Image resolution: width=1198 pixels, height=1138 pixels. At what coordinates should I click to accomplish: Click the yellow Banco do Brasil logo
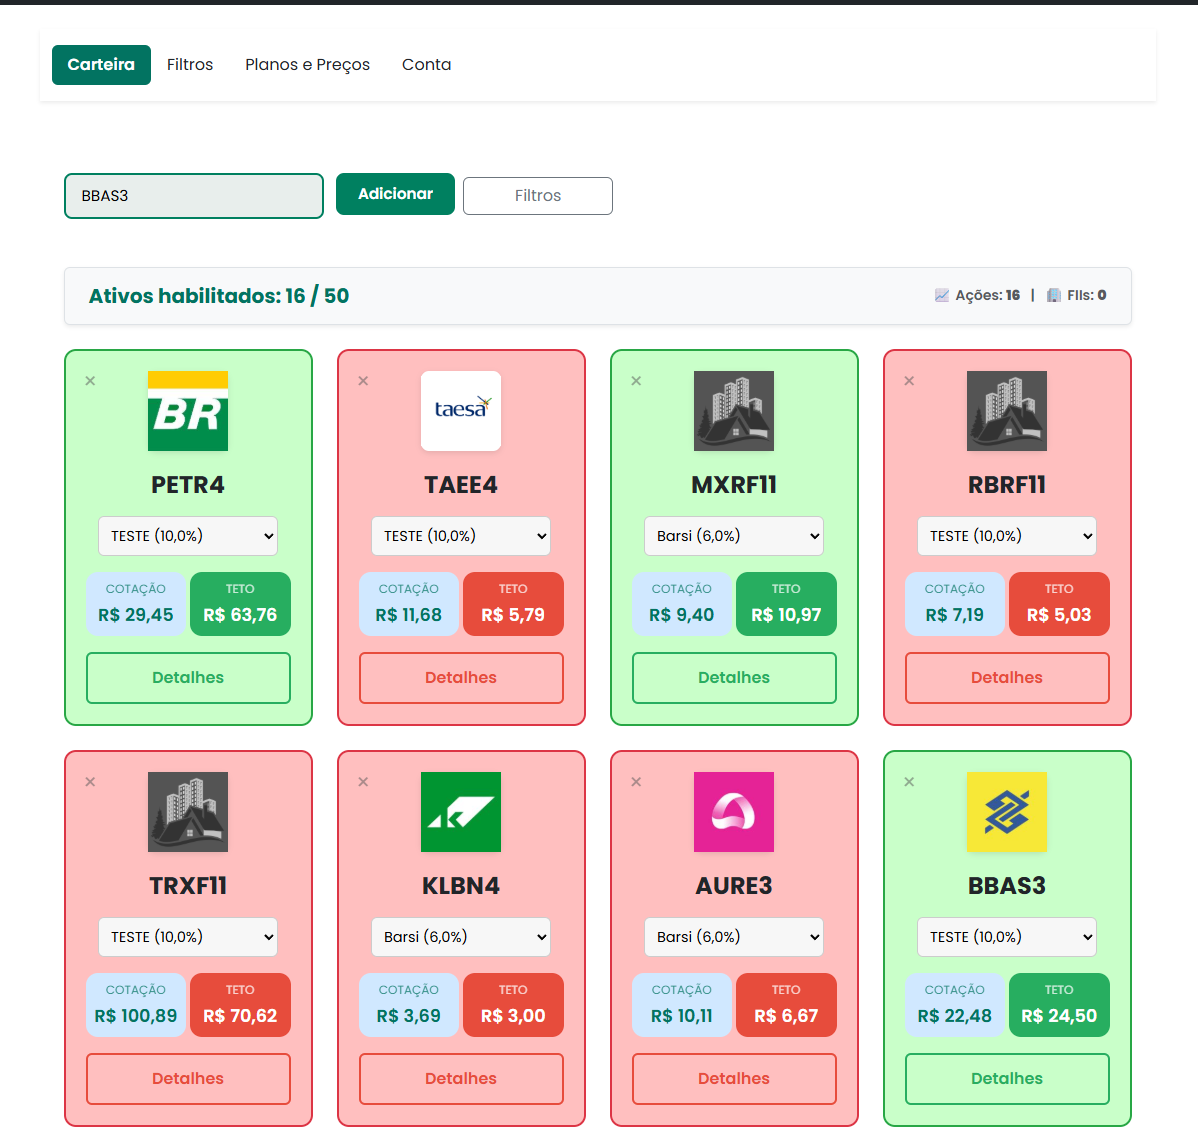[1007, 812]
